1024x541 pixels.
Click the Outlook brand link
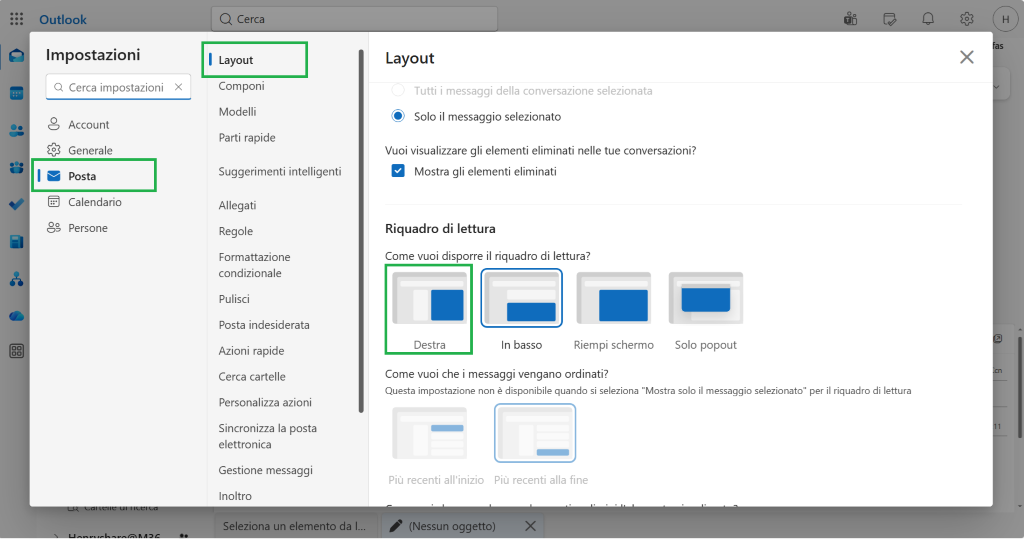click(63, 20)
